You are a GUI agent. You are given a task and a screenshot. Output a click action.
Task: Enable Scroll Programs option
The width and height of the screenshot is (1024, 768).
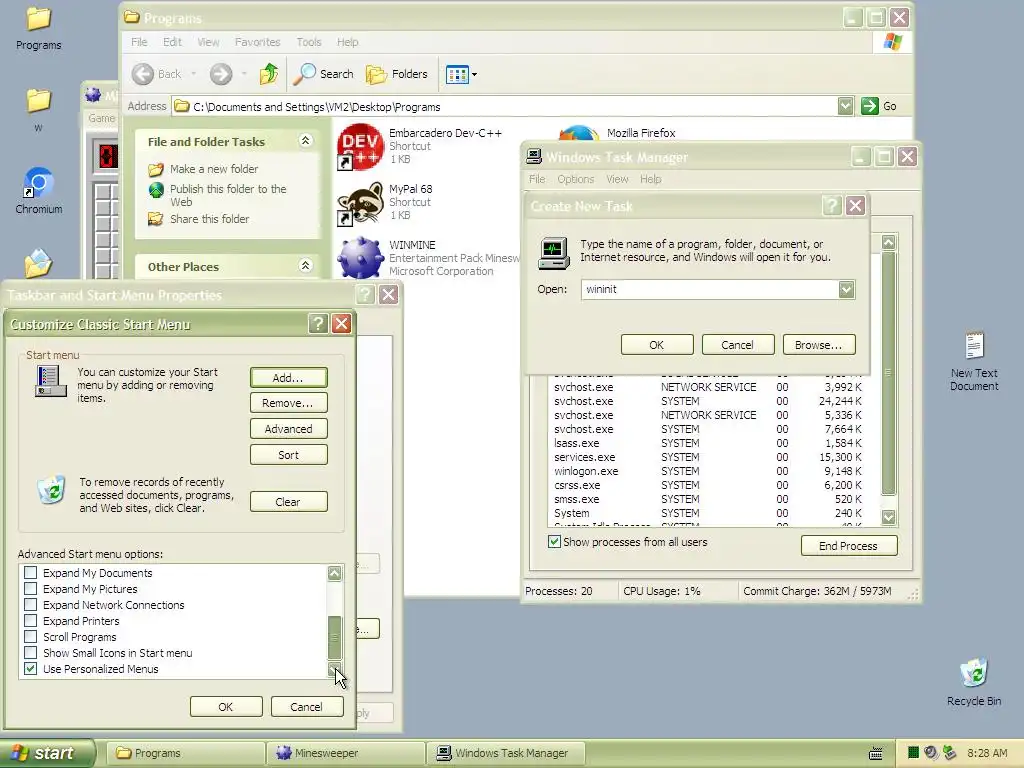point(30,637)
